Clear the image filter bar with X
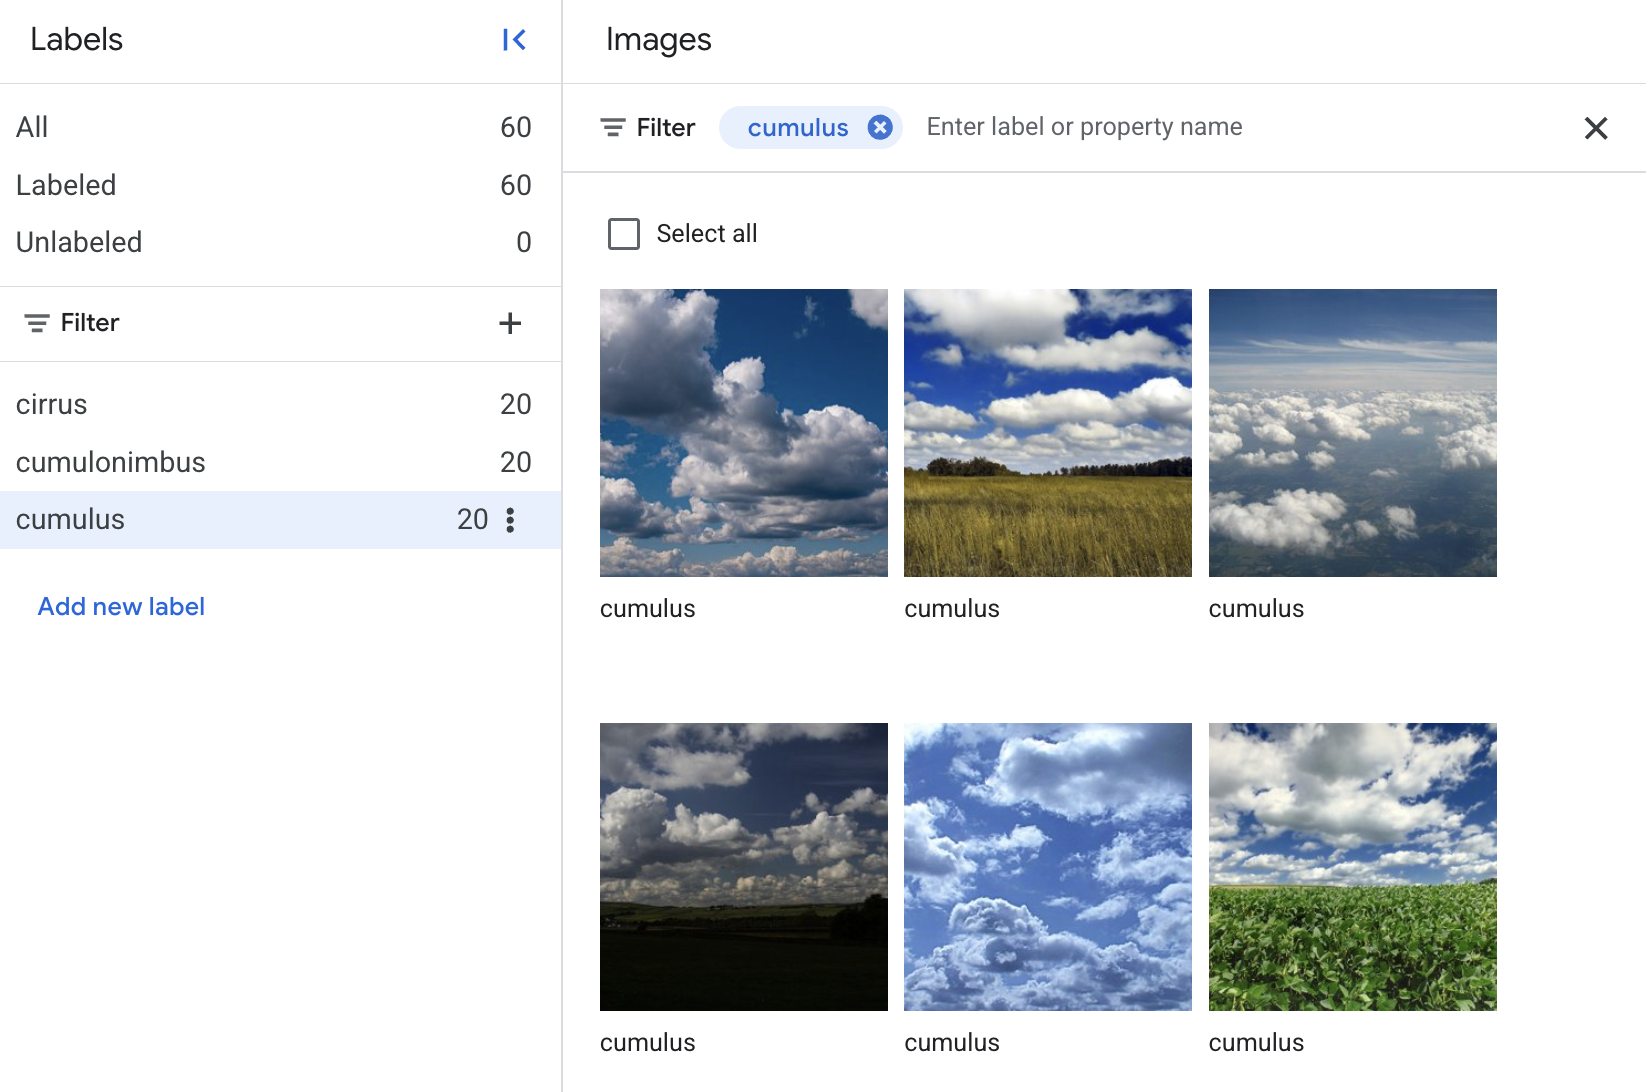This screenshot has height=1092, width=1646. pyautogui.click(x=1596, y=128)
